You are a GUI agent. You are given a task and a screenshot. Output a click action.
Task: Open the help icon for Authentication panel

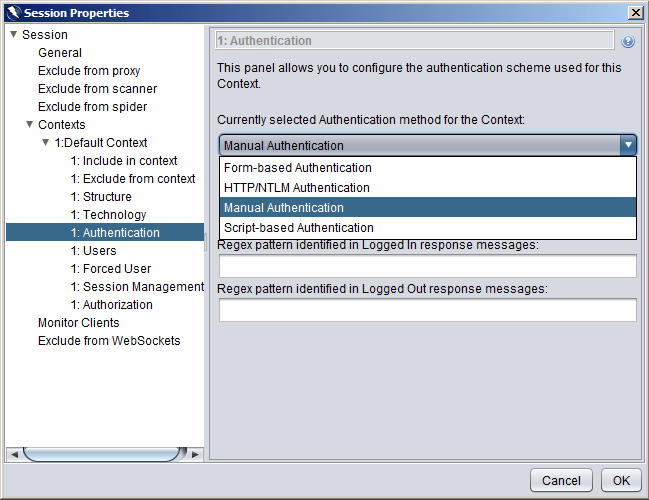click(627, 41)
